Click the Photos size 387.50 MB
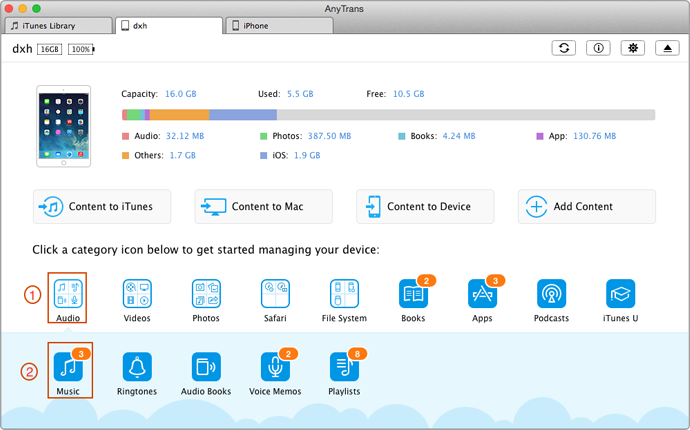 click(329, 136)
